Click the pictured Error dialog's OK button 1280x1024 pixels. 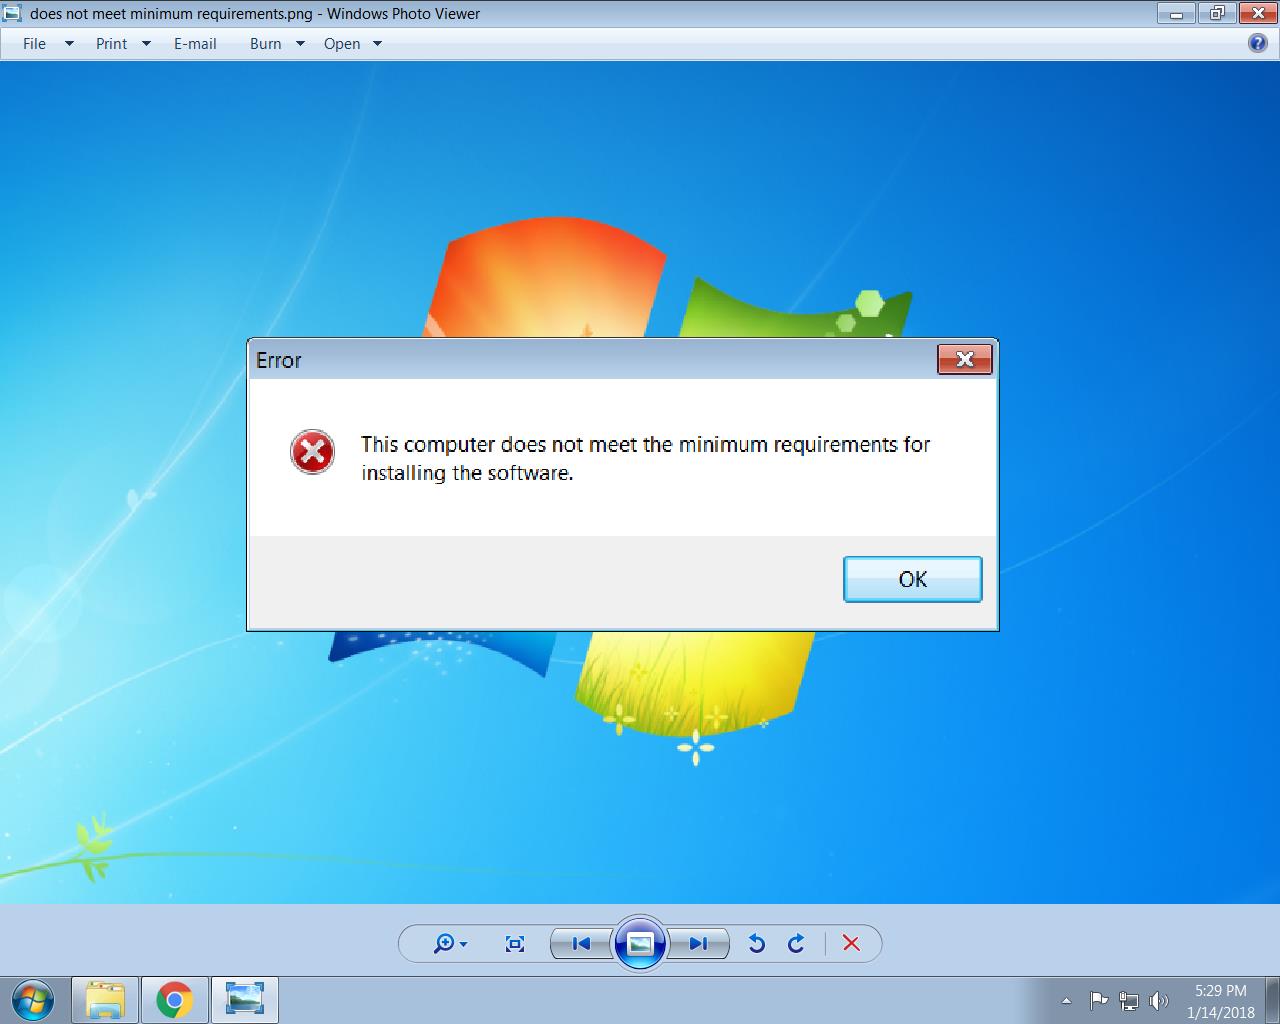click(x=913, y=579)
